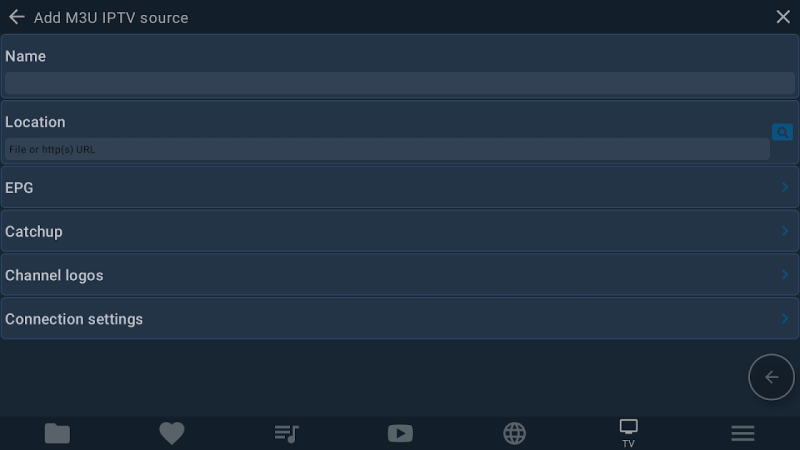Image resolution: width=800 pixels, height=450 pixels.
Task: Open favorites heart tab
Action: [171, 434]
